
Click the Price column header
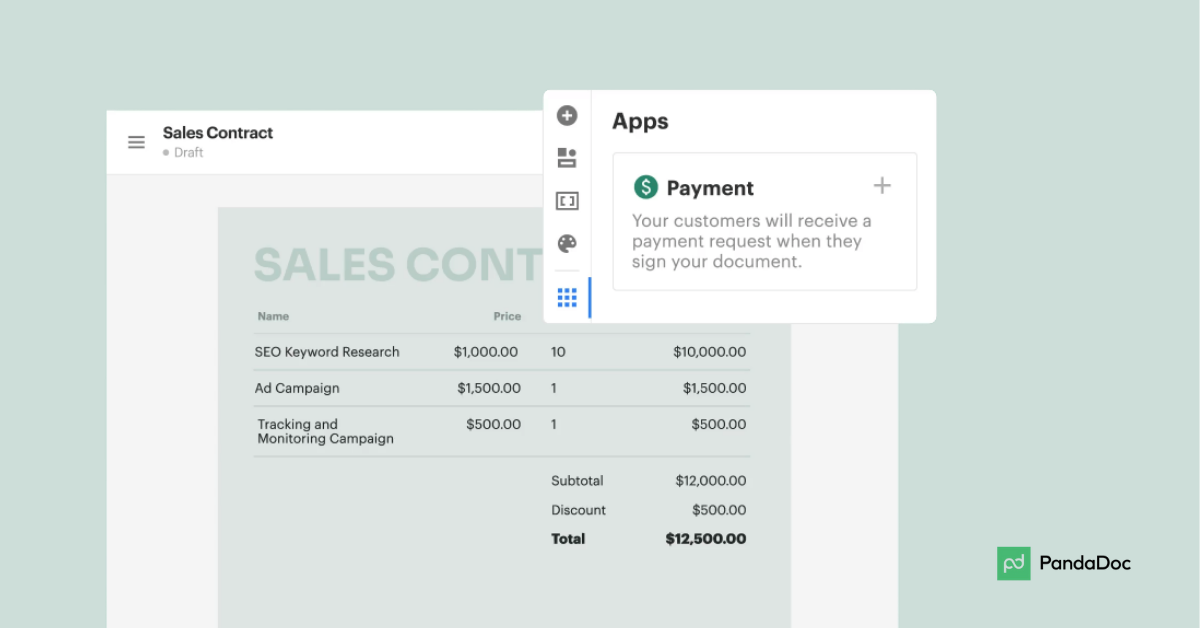[x=507, y=316]
